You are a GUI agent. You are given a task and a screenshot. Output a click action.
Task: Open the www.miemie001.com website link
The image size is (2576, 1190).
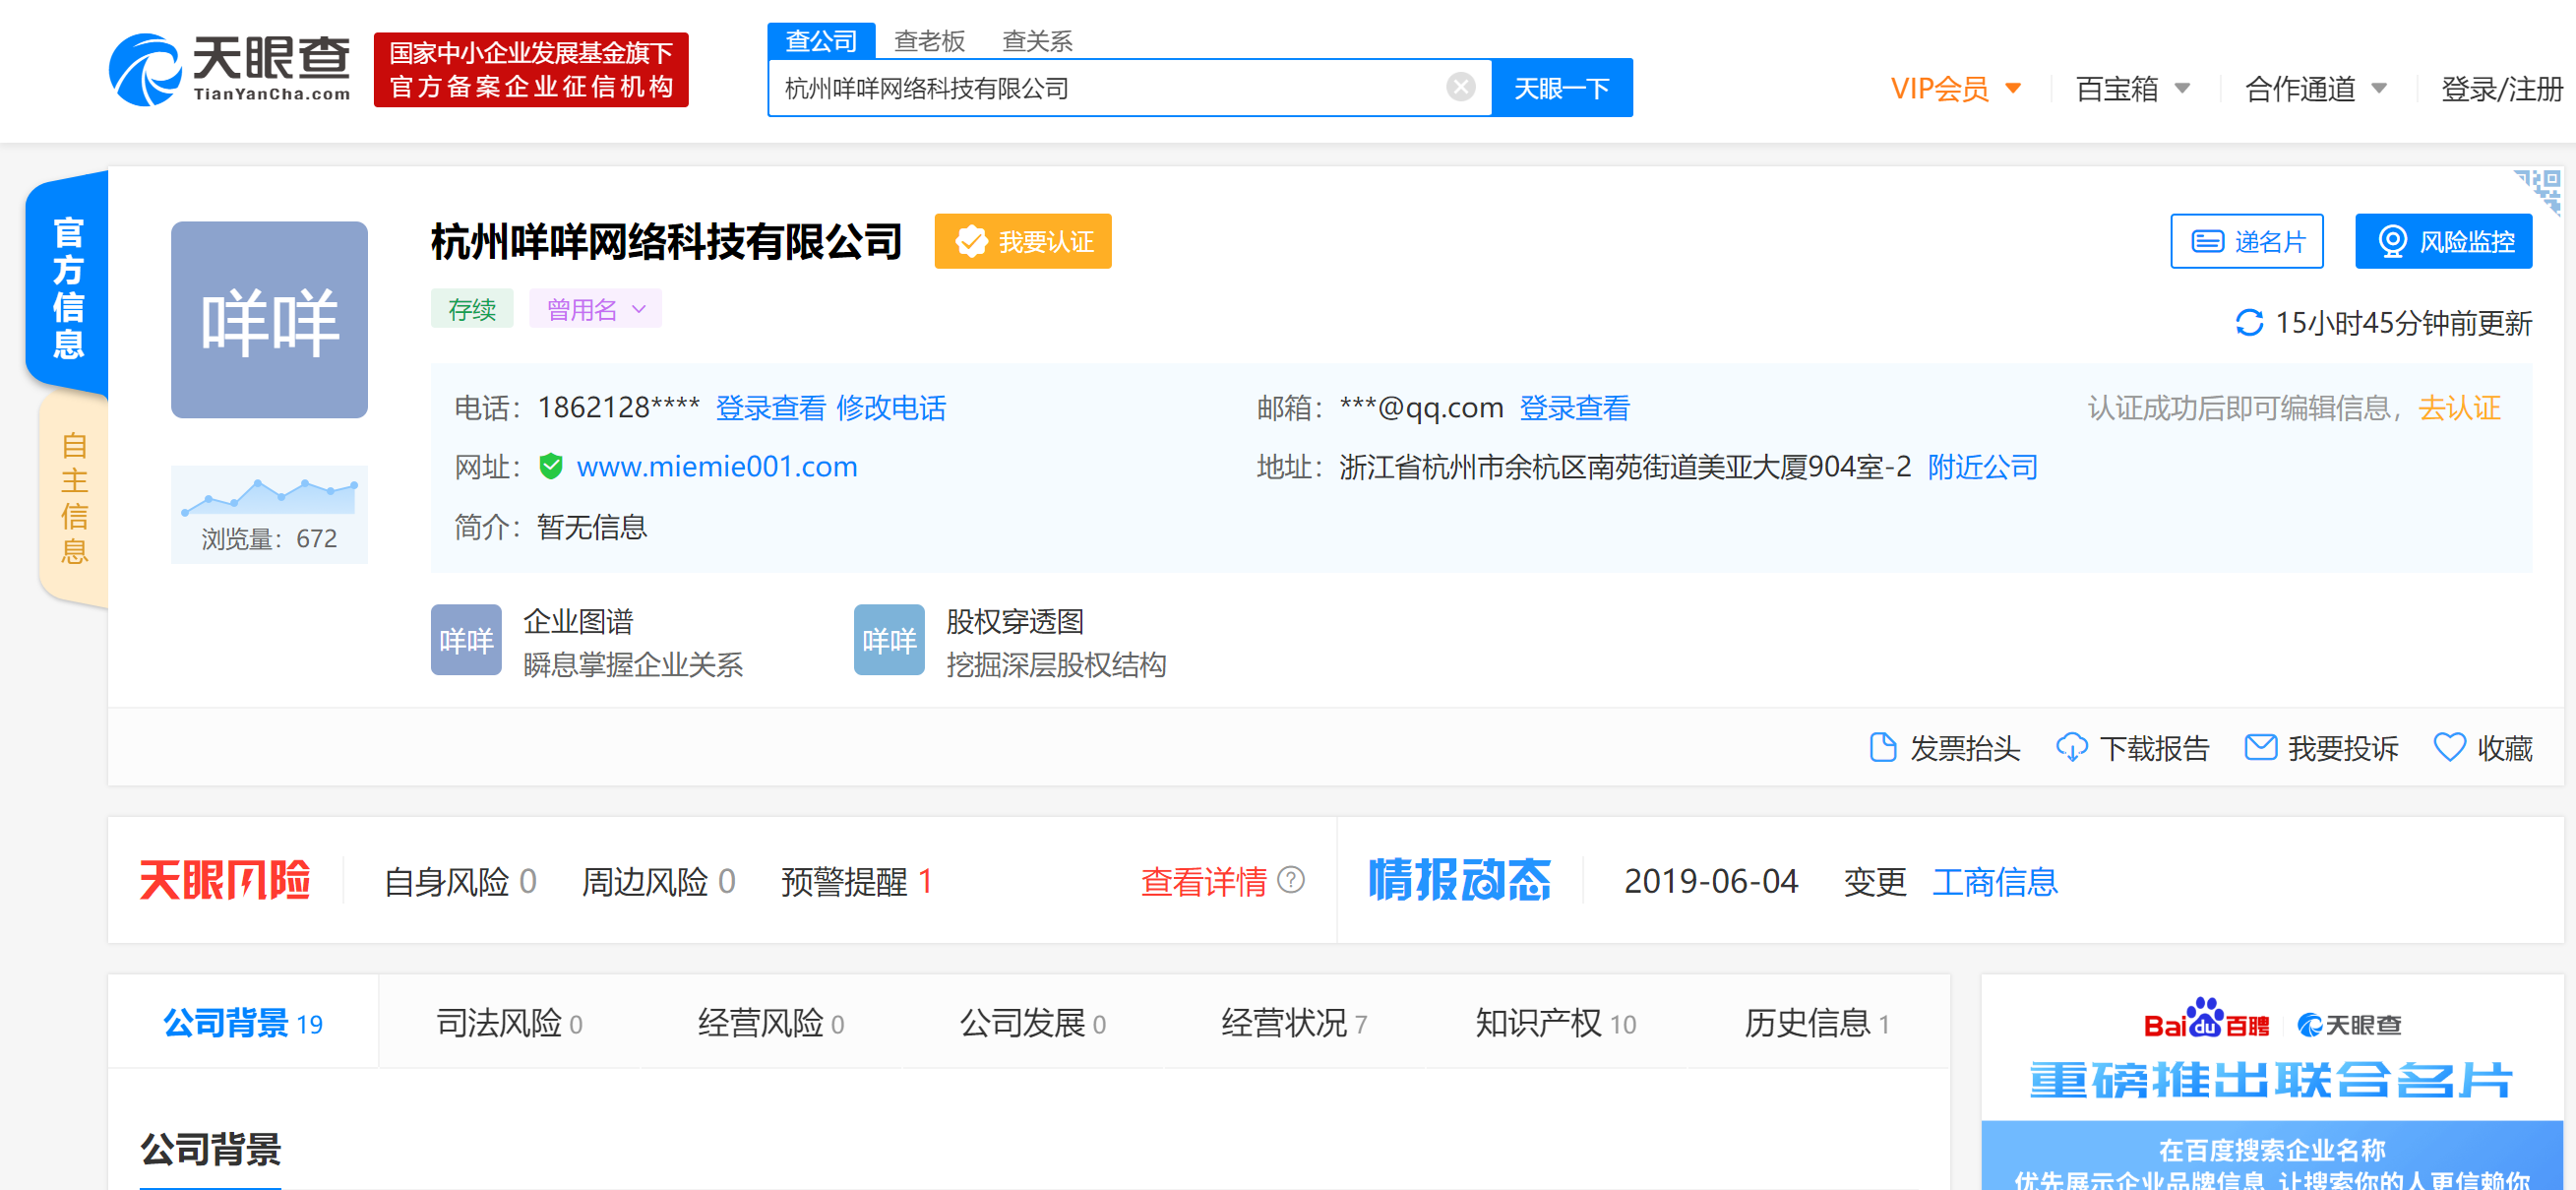click(717, 467)
